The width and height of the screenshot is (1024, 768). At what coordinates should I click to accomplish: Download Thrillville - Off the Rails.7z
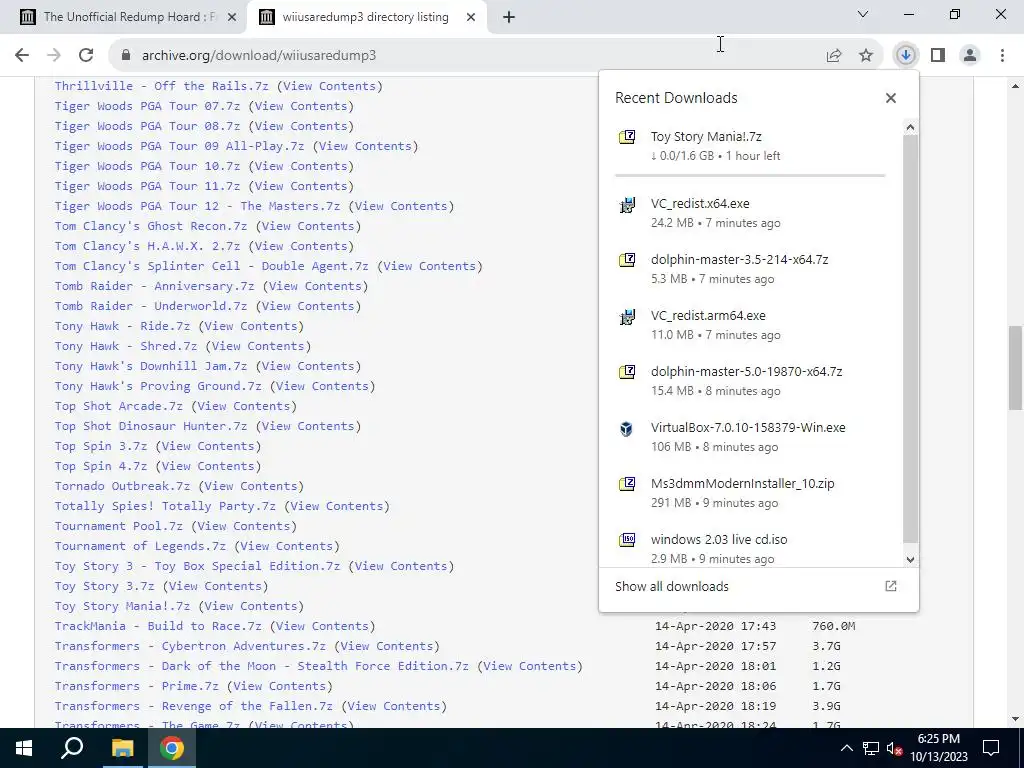pyautogui.click(x=161, y=86)
